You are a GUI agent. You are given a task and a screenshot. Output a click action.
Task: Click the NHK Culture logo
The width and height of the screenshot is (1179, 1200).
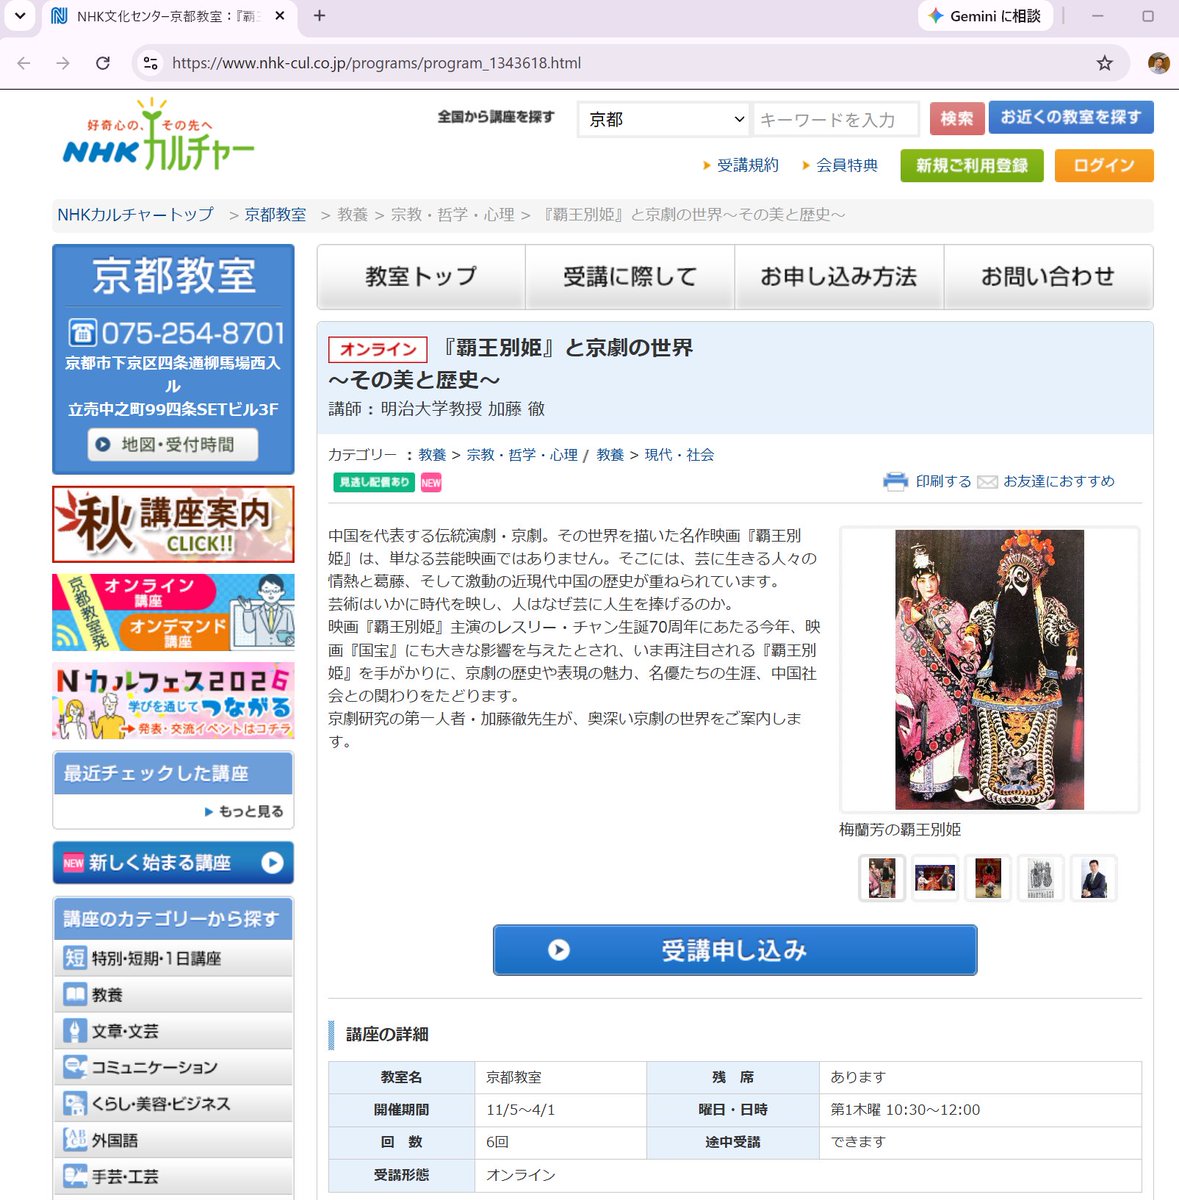click(x=158, y=134)
